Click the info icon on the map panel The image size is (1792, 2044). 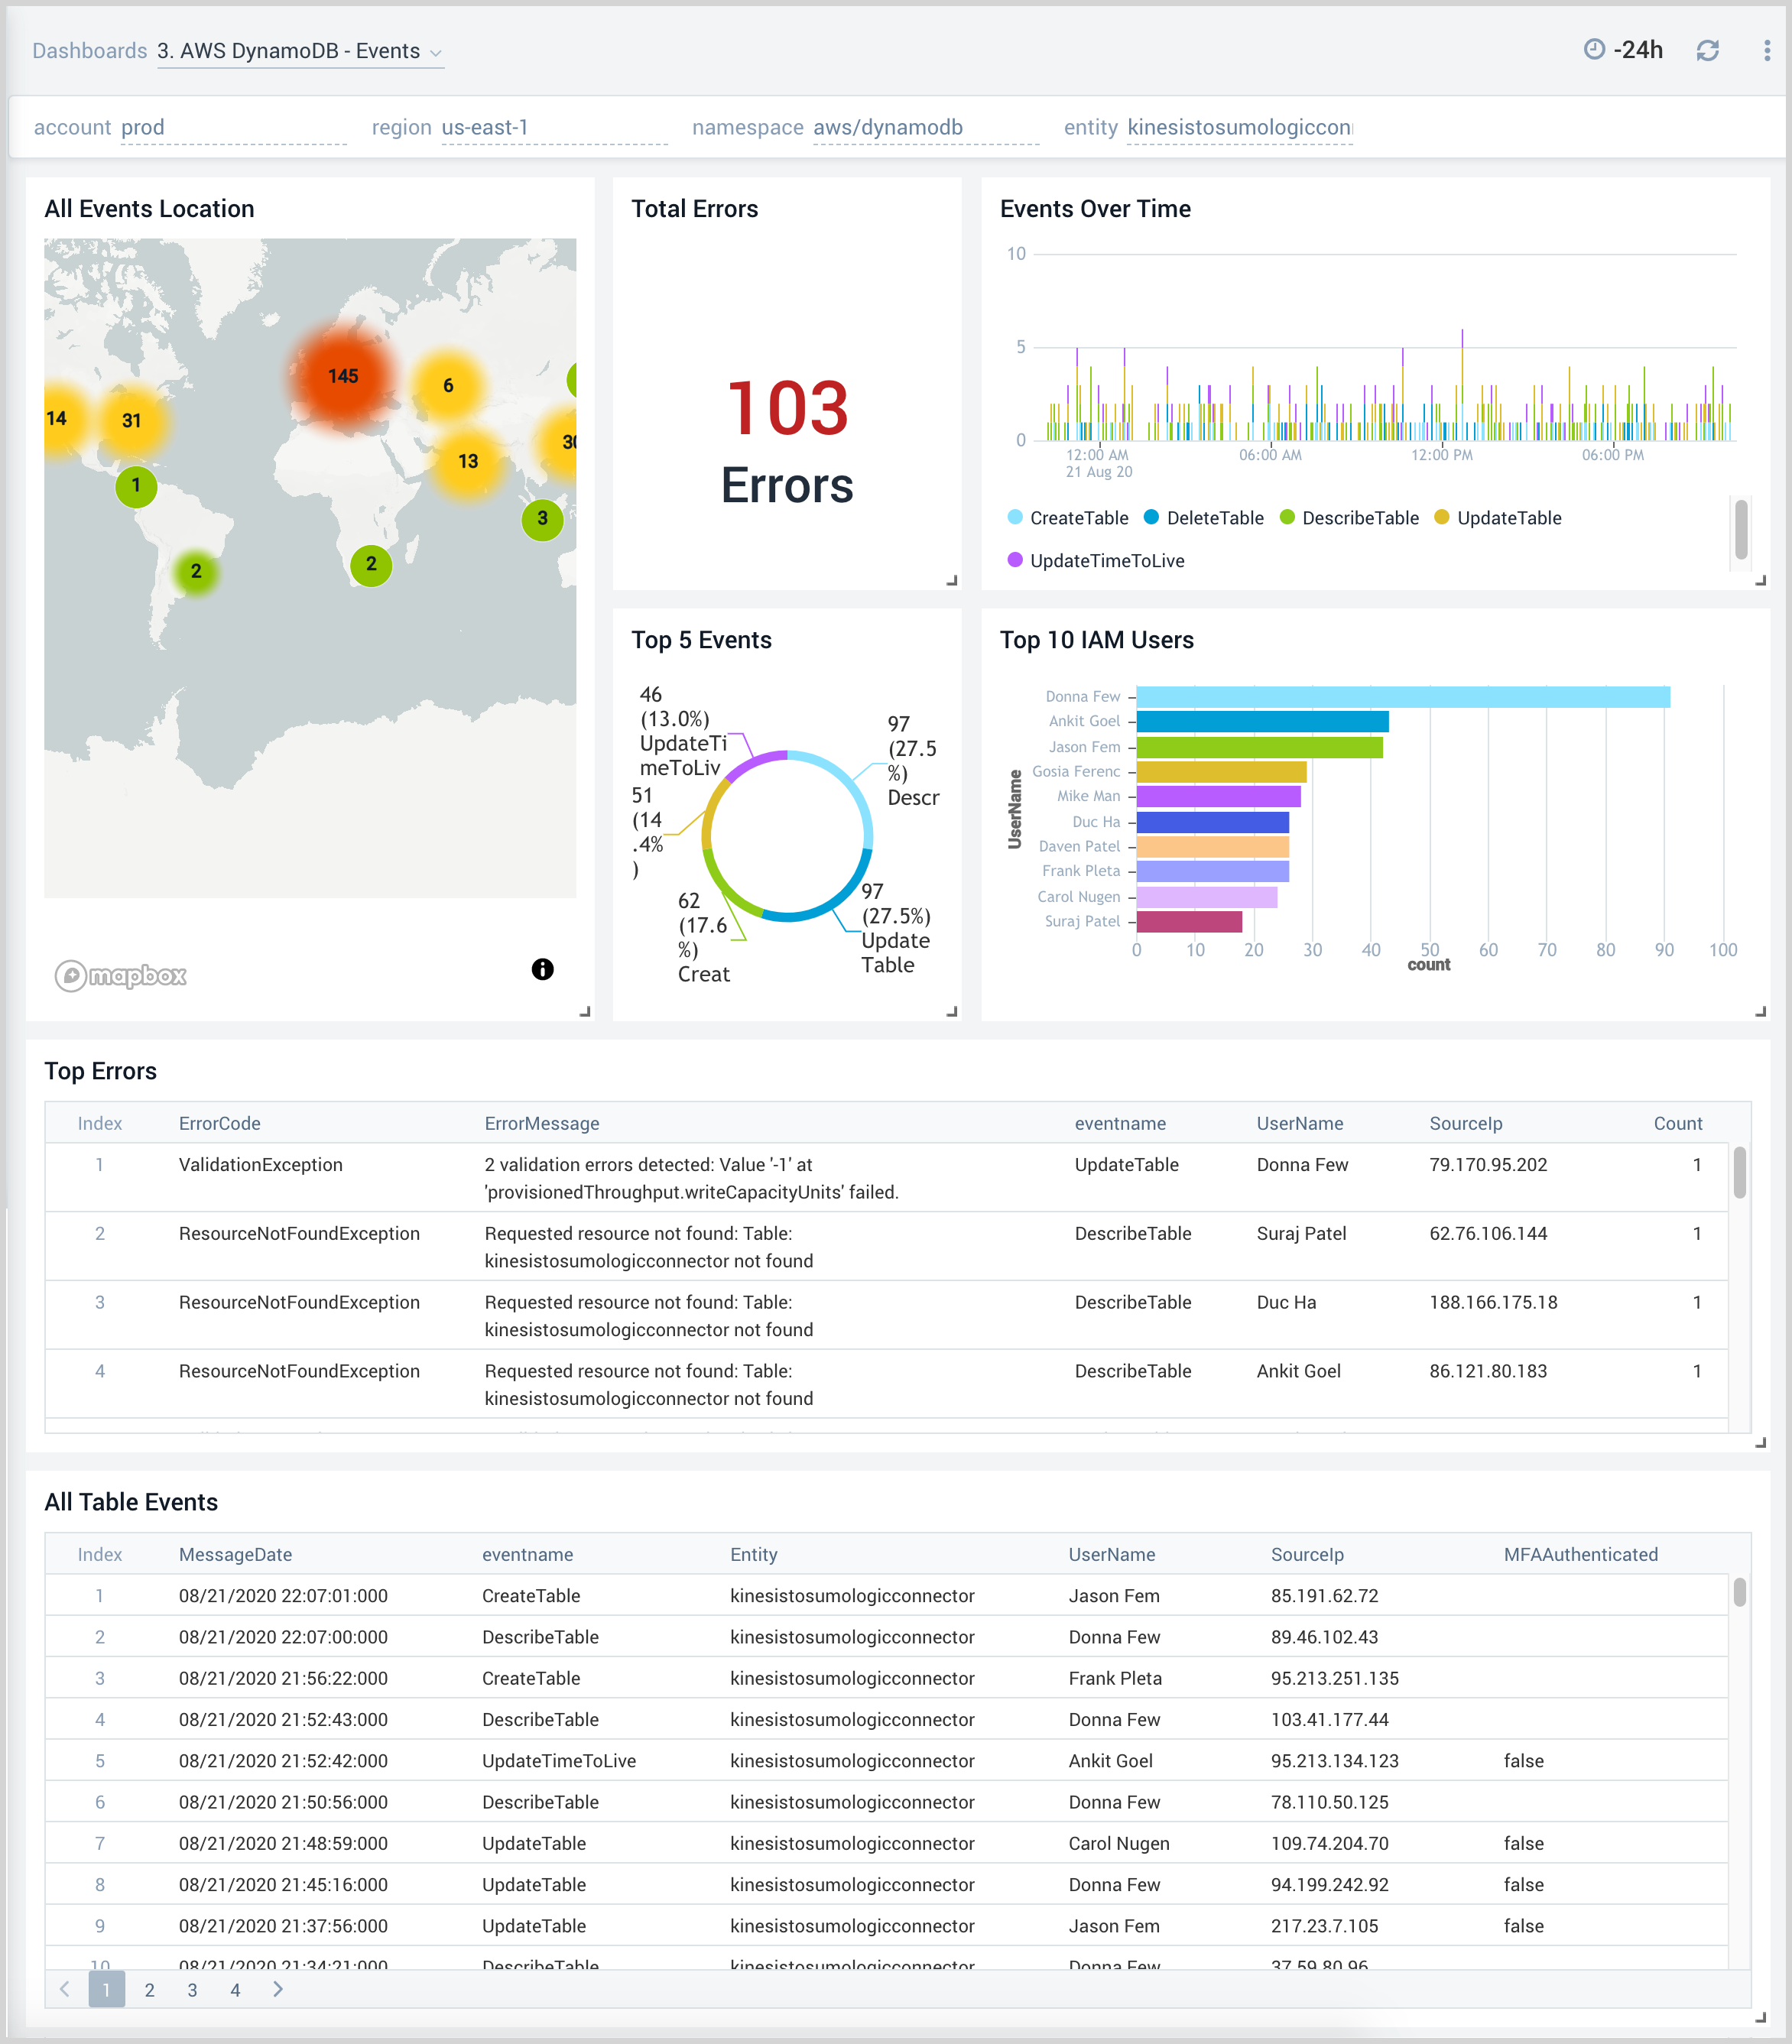[x=543, y=968]
